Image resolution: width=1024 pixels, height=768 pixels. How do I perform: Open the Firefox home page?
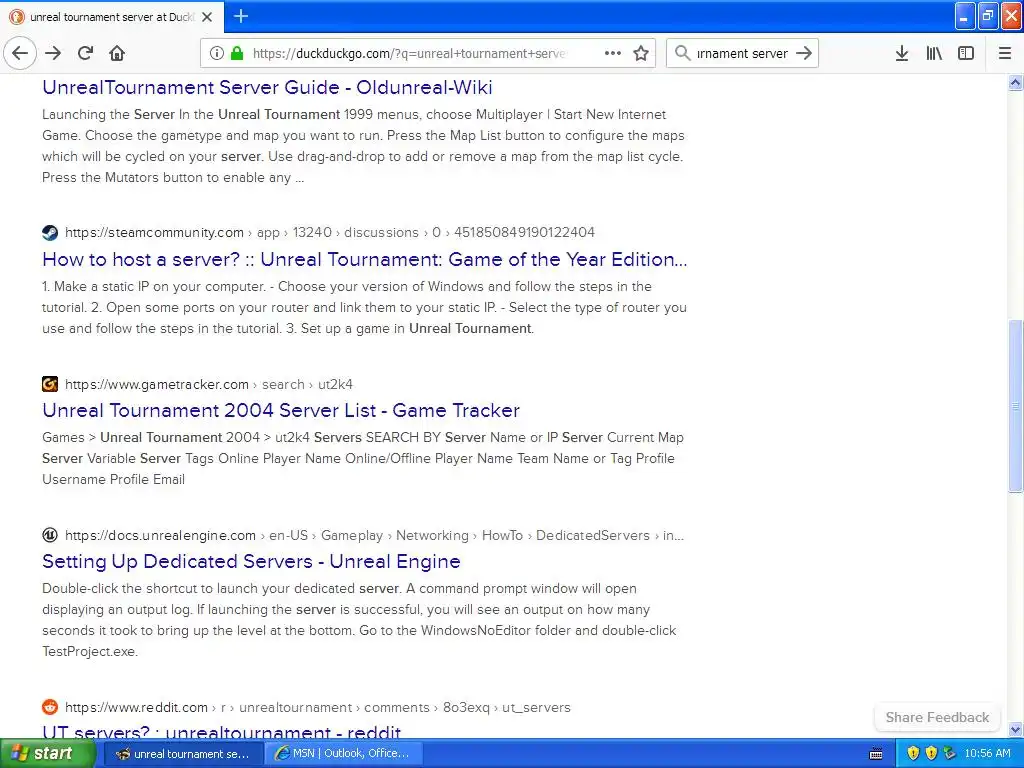click(117, 53)
